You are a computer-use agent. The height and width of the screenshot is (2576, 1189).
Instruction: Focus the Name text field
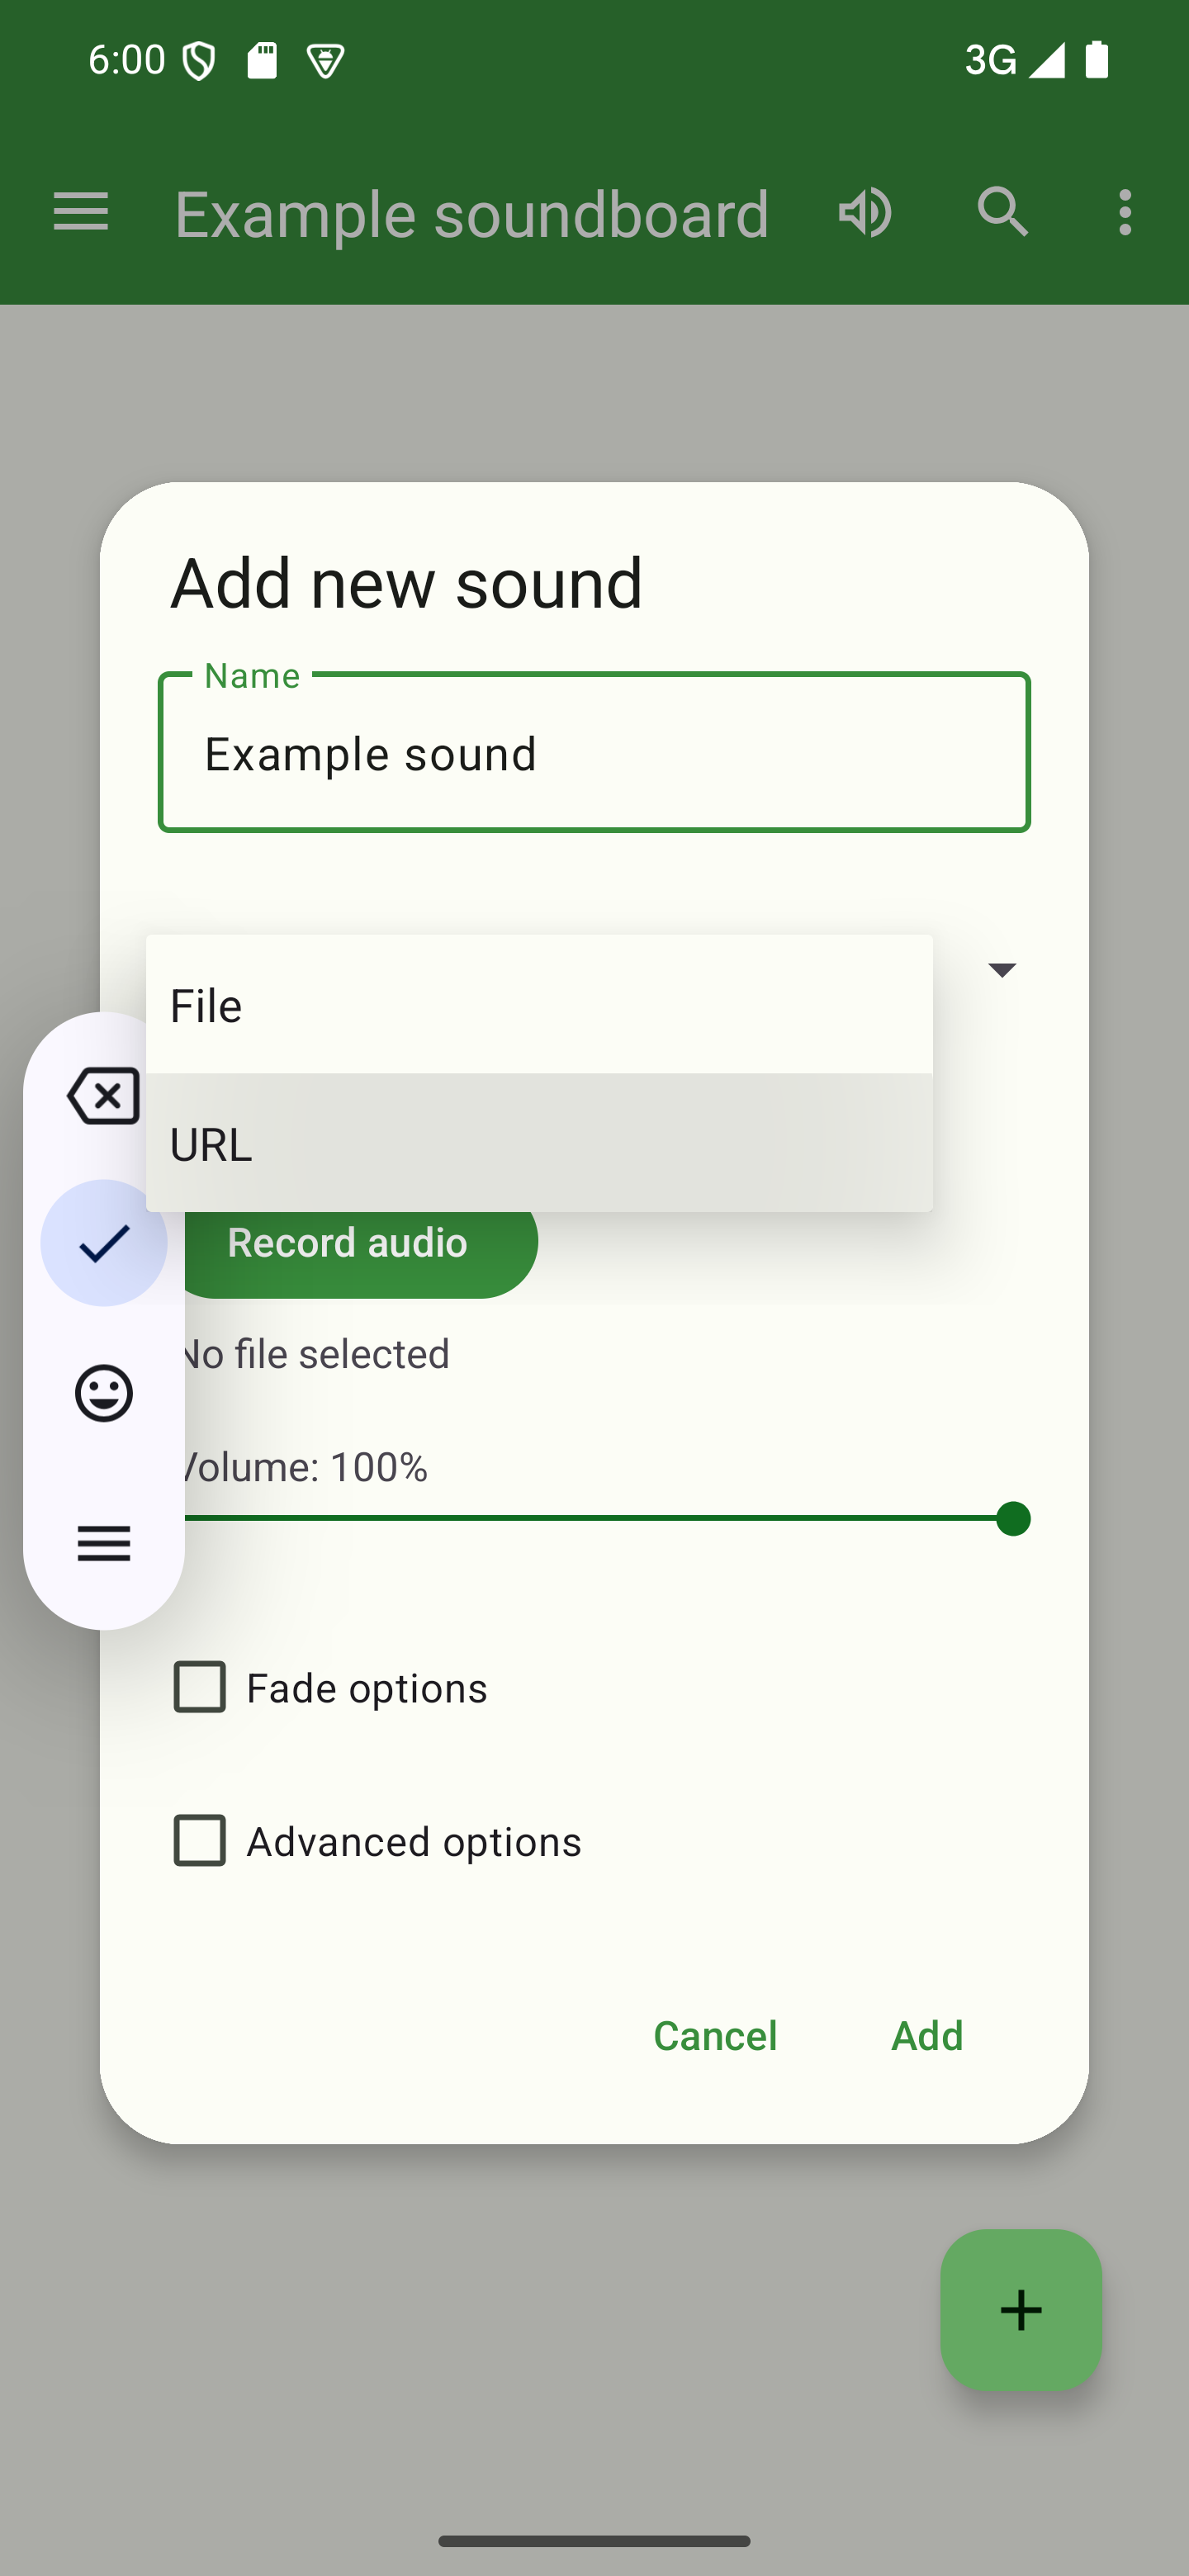pos(594,754)
